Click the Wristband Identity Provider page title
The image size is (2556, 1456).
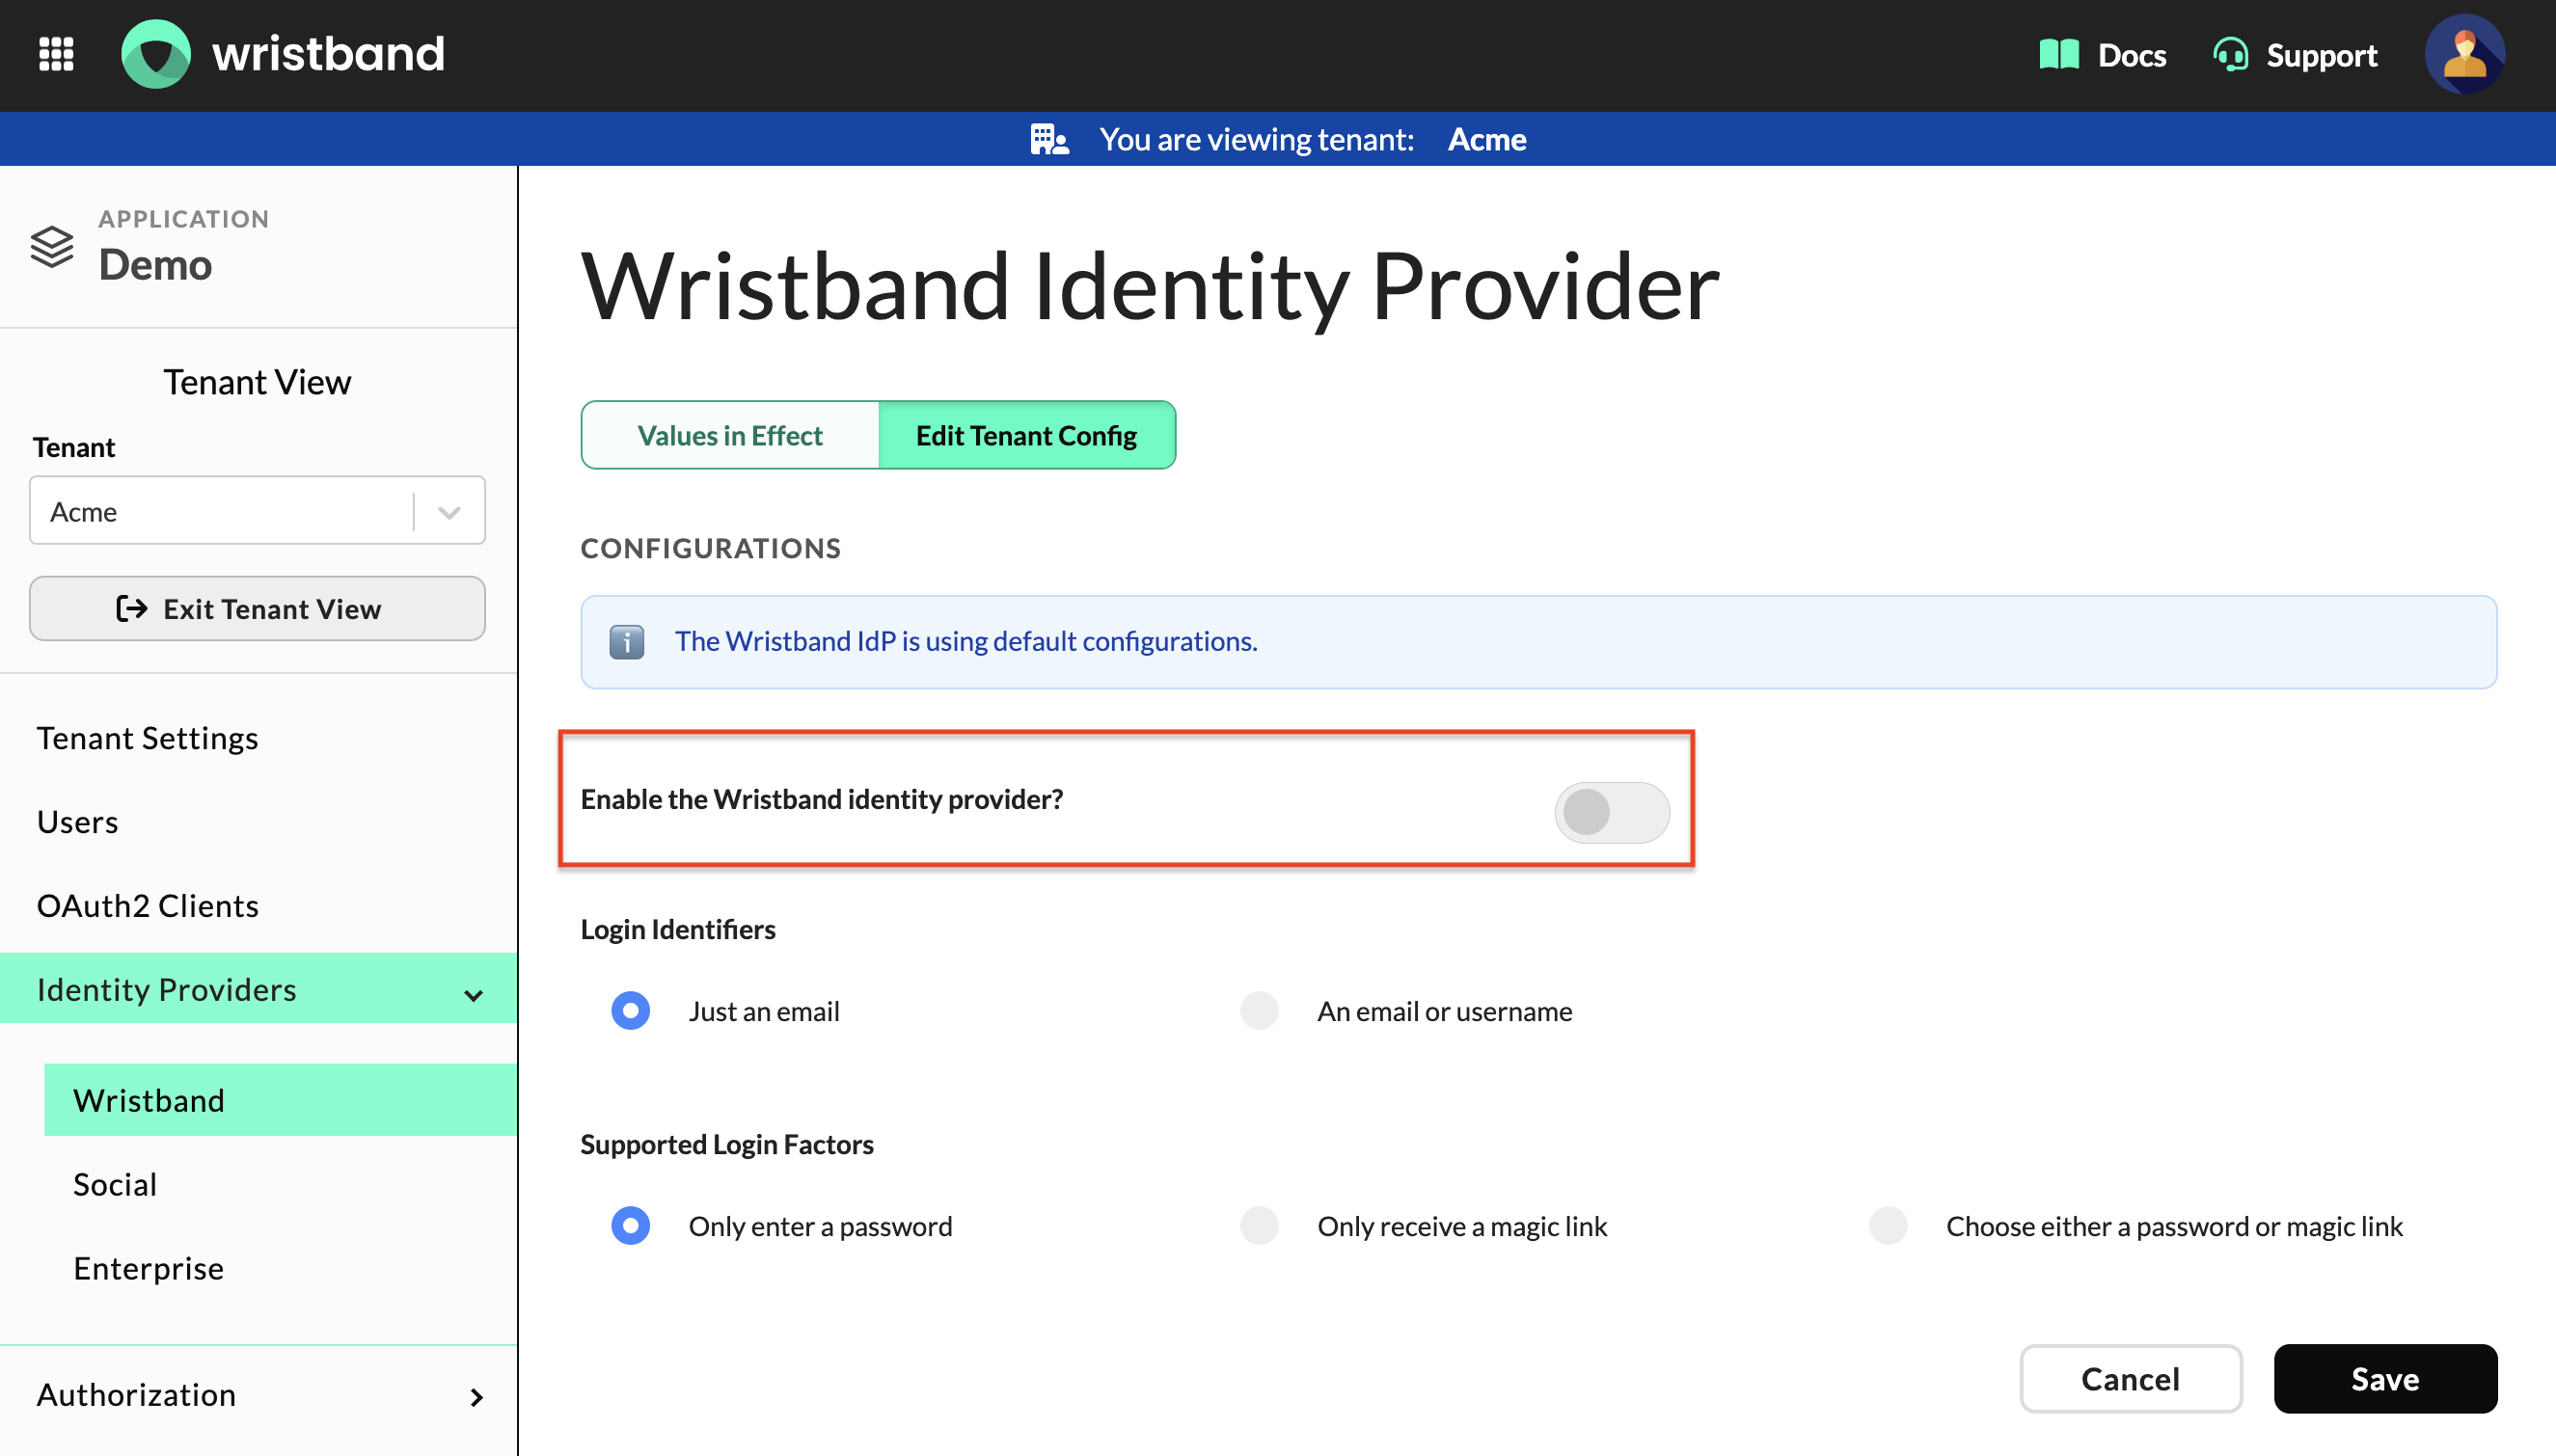(1150, 287)
